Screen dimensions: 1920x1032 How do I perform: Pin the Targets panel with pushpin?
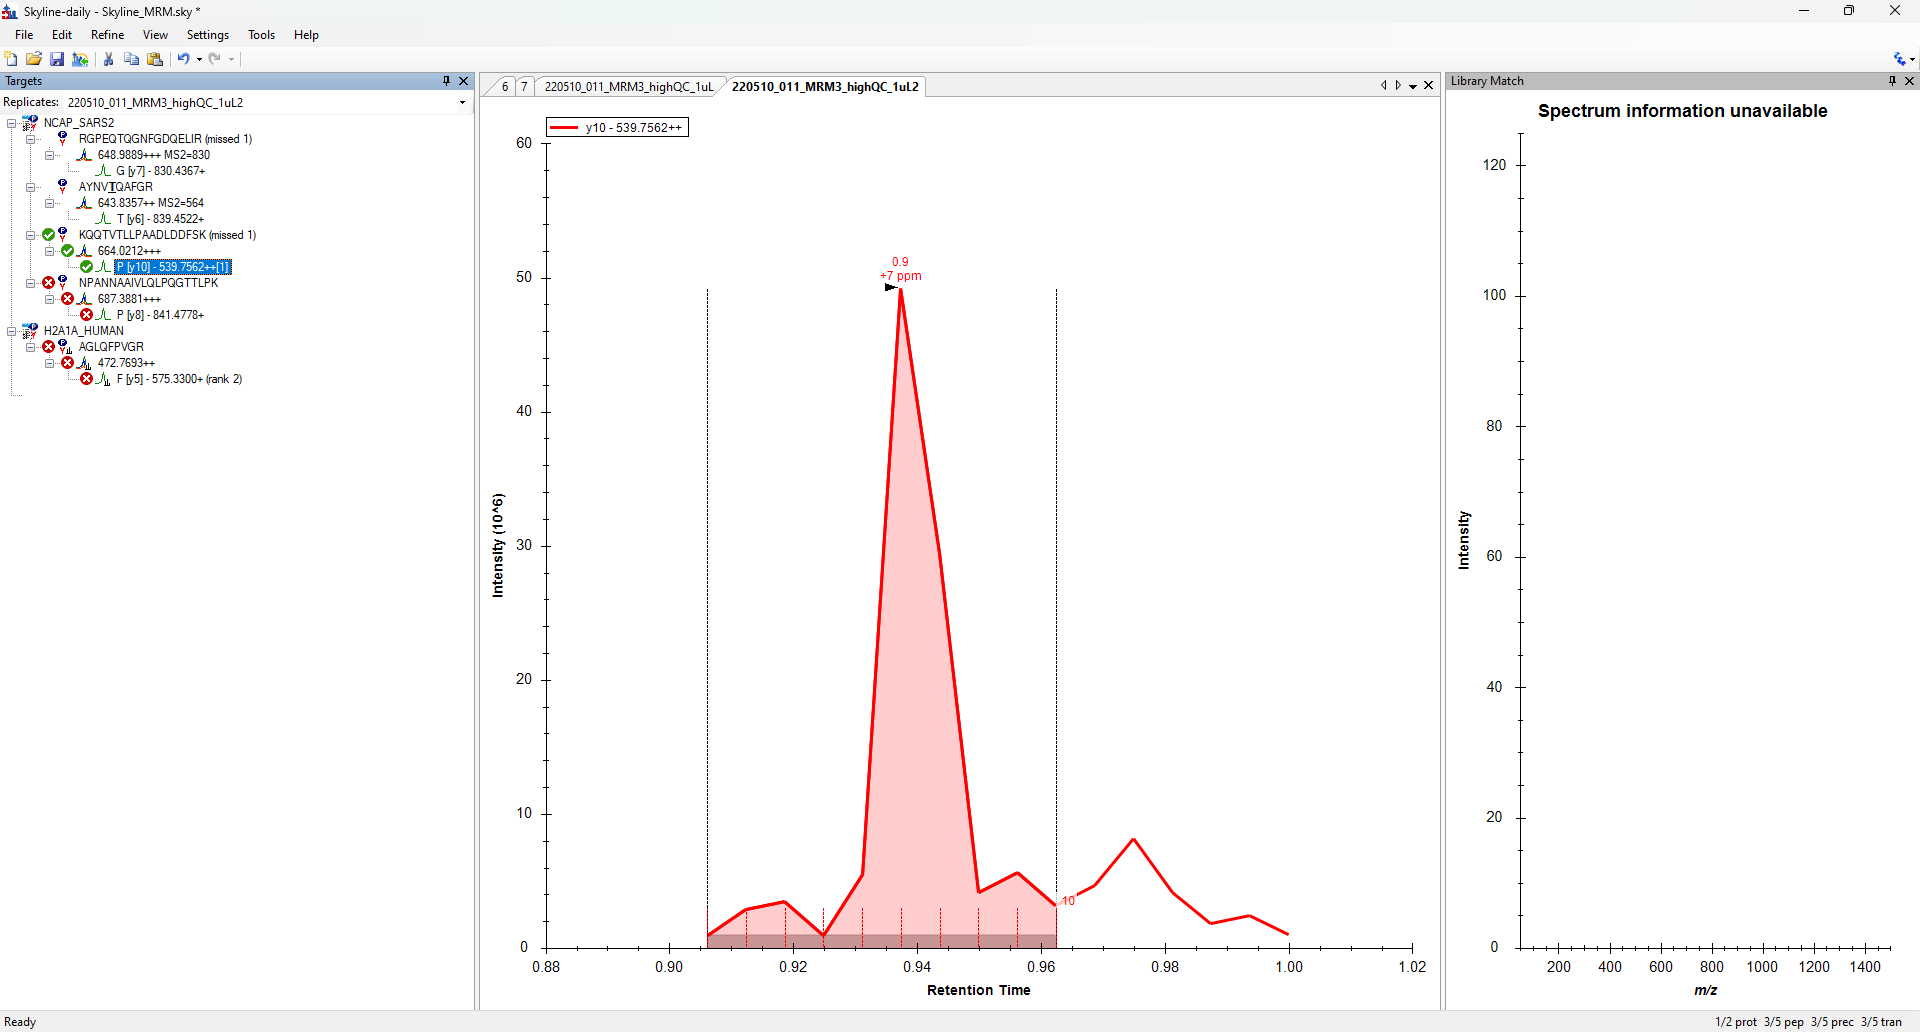coord(447,81)
